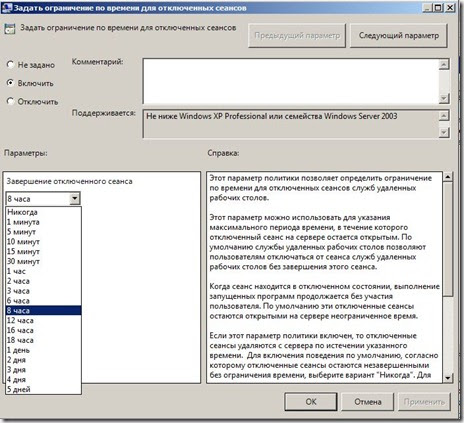Click the window title bar icon
Viewport: 464px width, 423px height.
coord(7,8)
